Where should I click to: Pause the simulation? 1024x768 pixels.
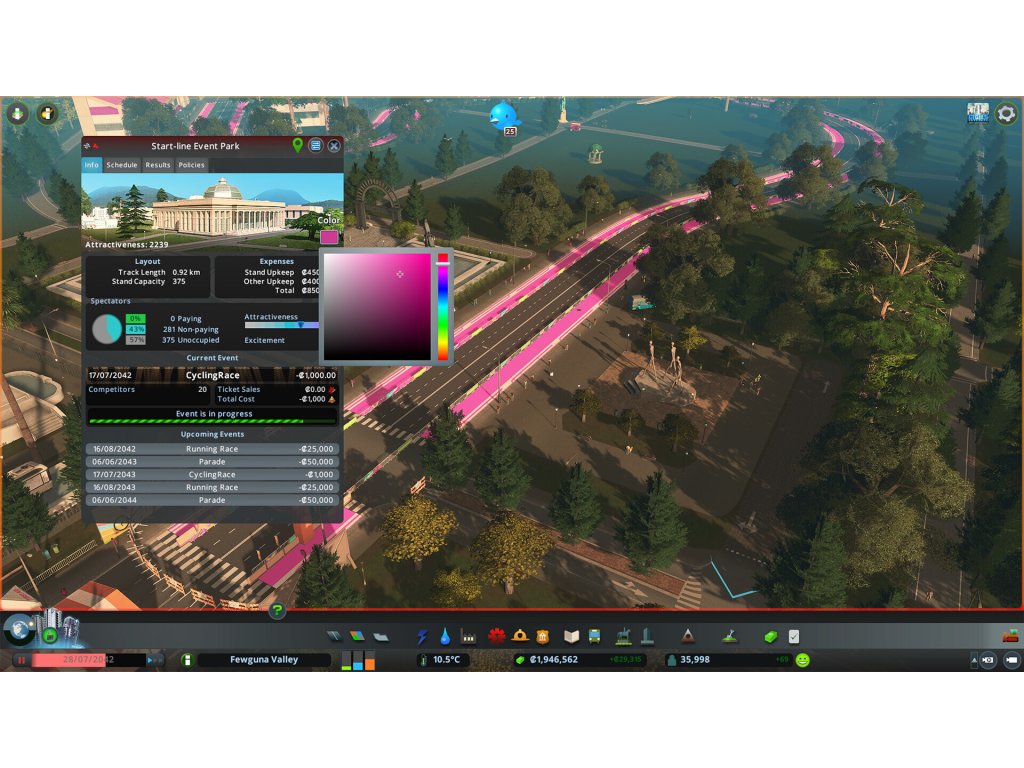click(x=21, y=660)
